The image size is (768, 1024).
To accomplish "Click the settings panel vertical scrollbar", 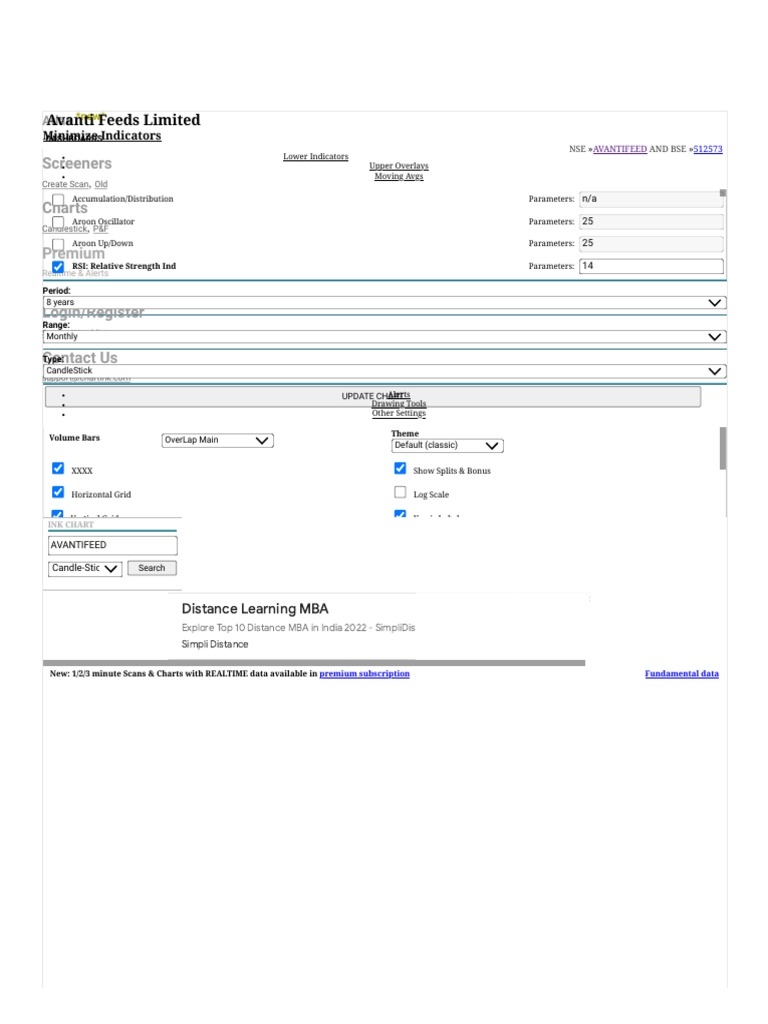I will [x=723, y=448].
